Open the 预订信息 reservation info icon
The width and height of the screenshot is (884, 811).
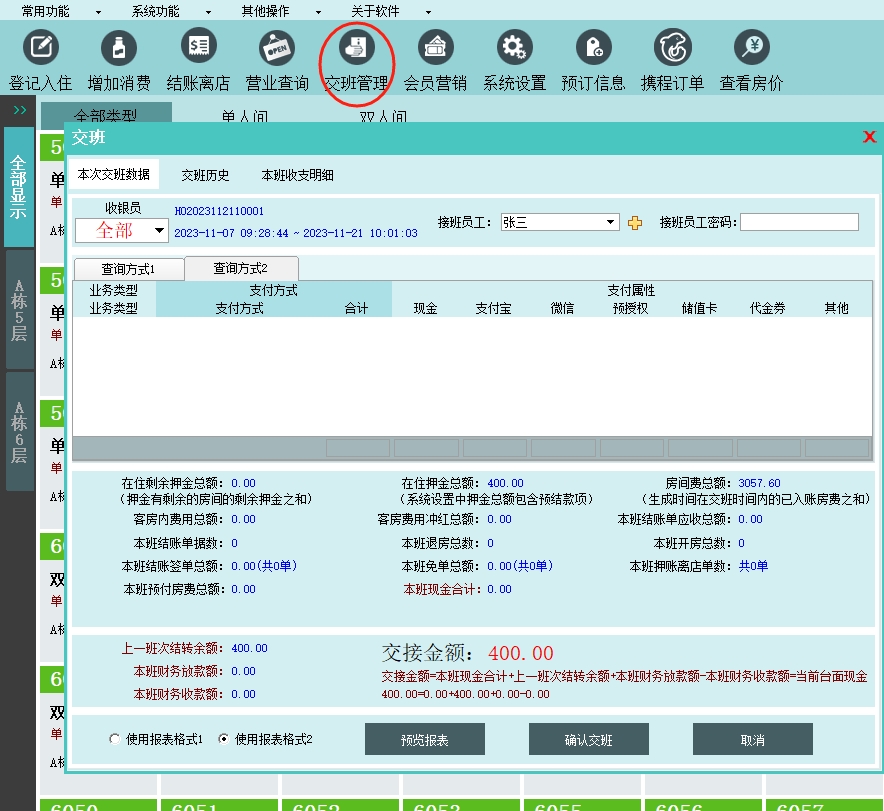pyautogui.click(x=593, y=47)
